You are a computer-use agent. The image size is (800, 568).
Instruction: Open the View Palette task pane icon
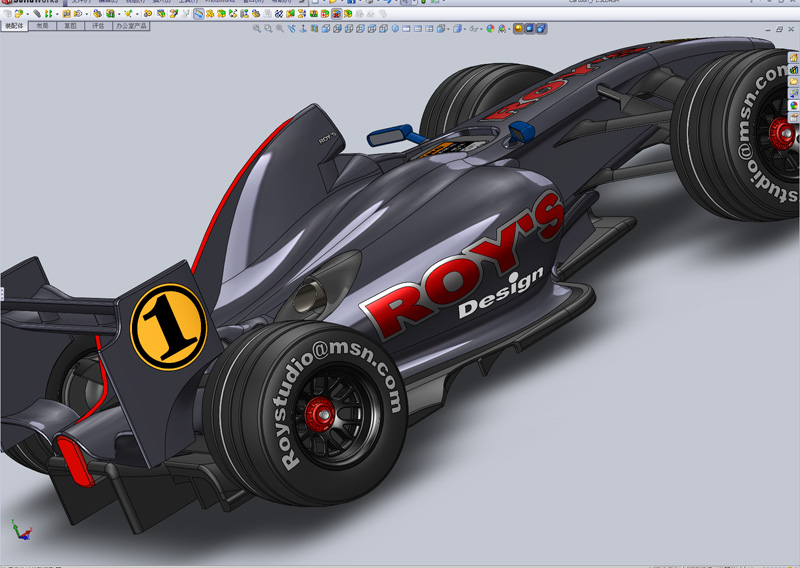pos(794,93)
